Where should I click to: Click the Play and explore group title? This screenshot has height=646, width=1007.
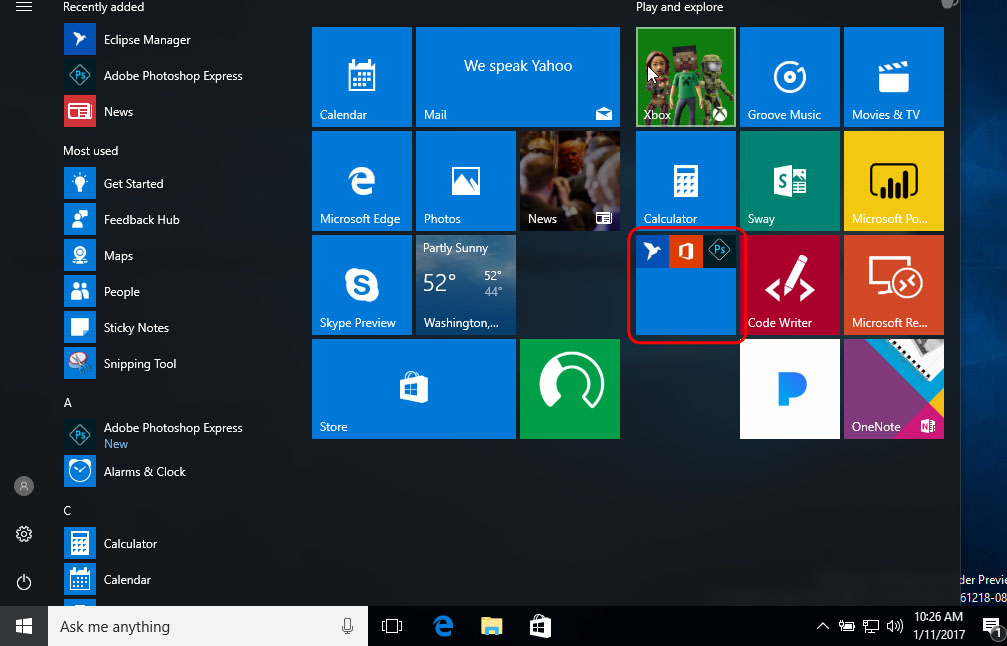[x=679, y=7]
